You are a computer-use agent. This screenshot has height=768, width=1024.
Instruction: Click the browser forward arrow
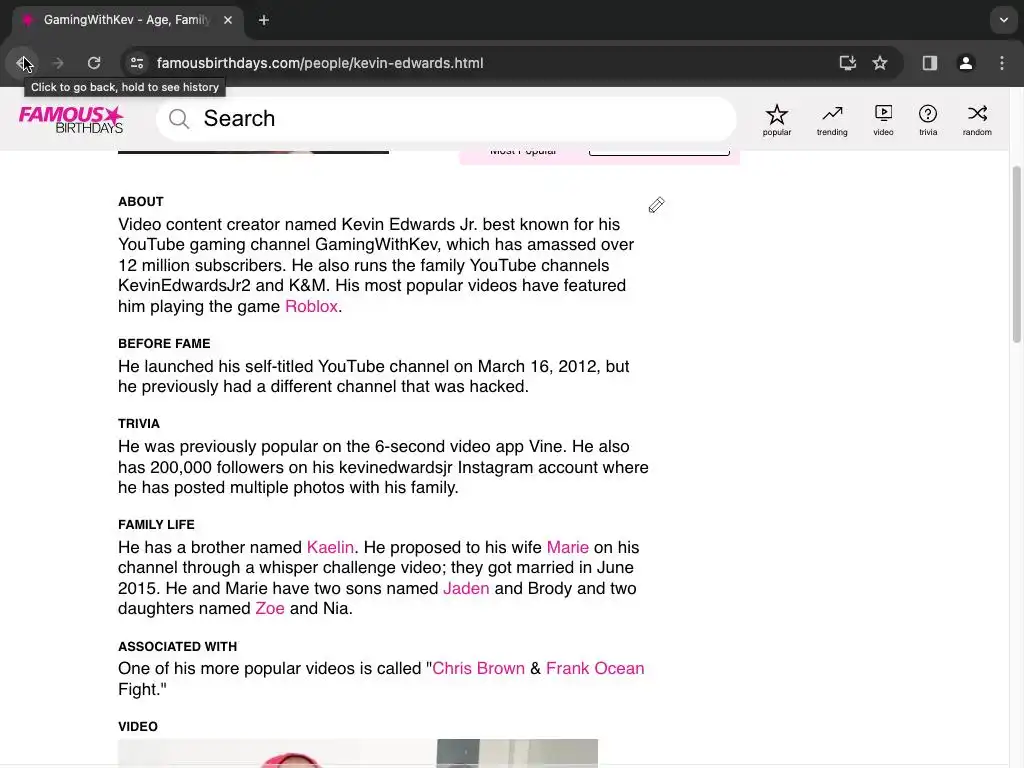coord(58,63)
